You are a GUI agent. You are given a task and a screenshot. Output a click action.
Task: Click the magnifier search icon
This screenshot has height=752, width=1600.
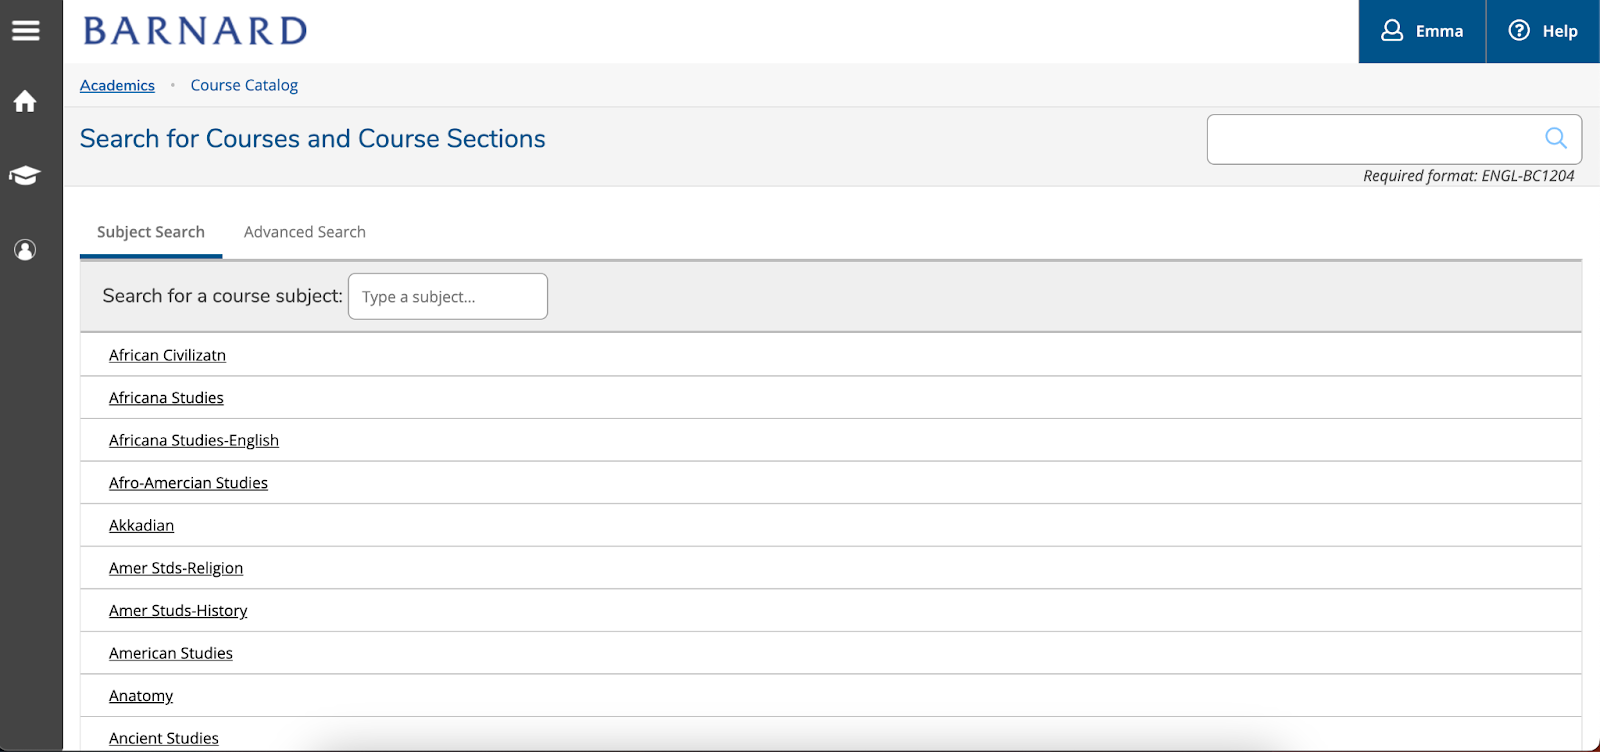coord(1556,138)
